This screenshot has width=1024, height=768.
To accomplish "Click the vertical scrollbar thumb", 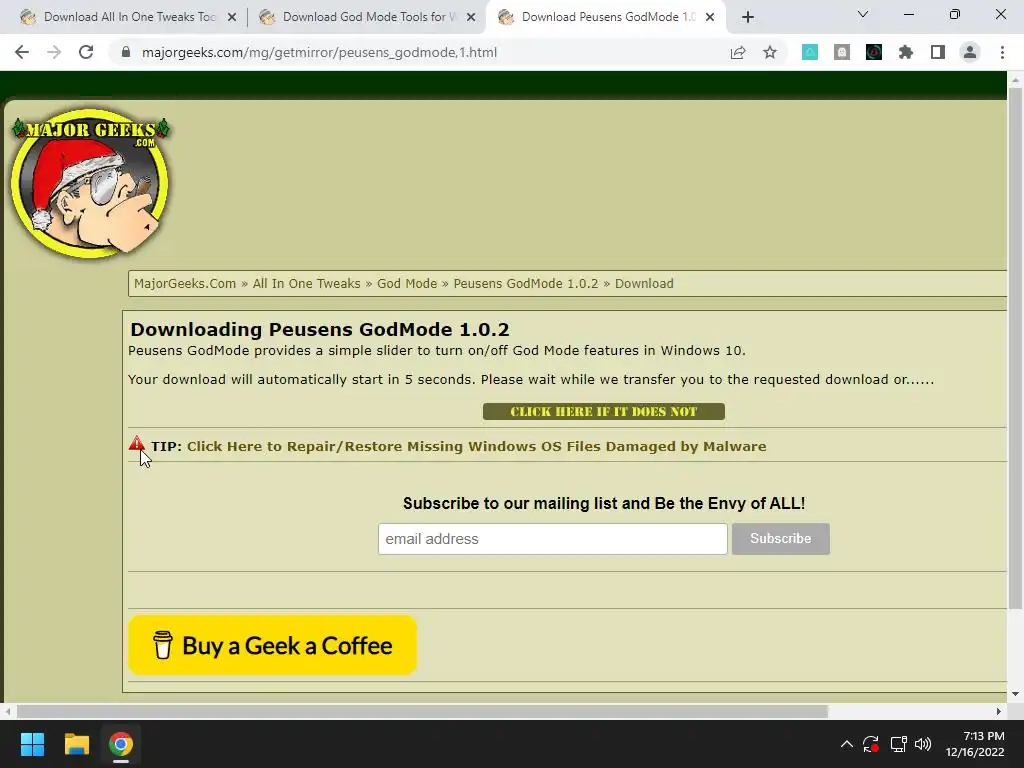I will (1015, 349).
